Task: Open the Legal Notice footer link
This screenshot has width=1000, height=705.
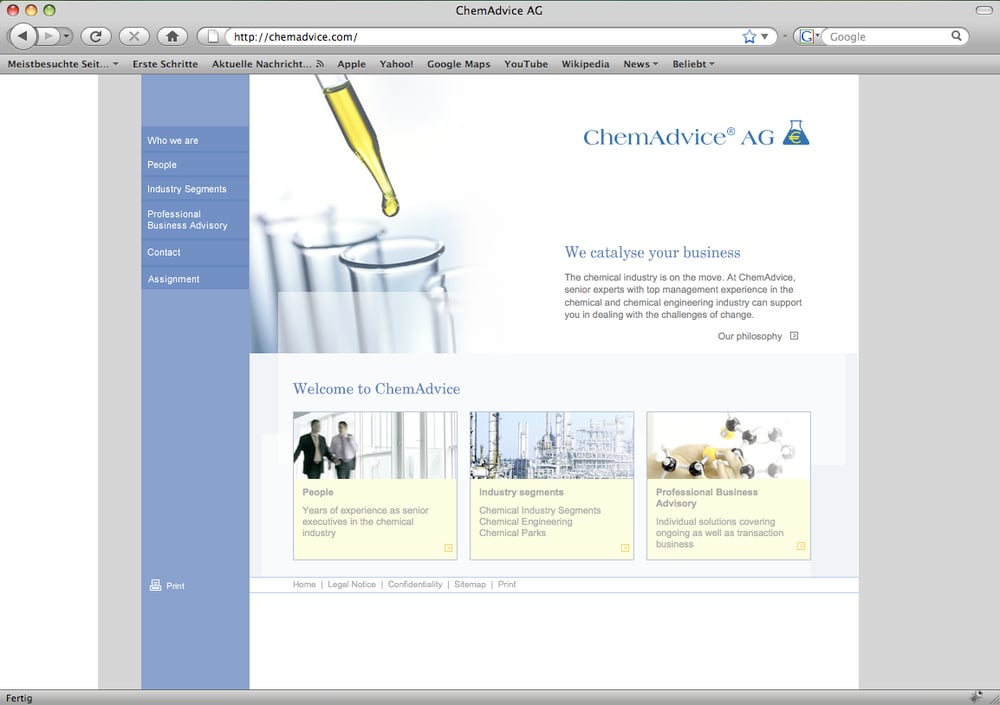Action: pos(351,584)
